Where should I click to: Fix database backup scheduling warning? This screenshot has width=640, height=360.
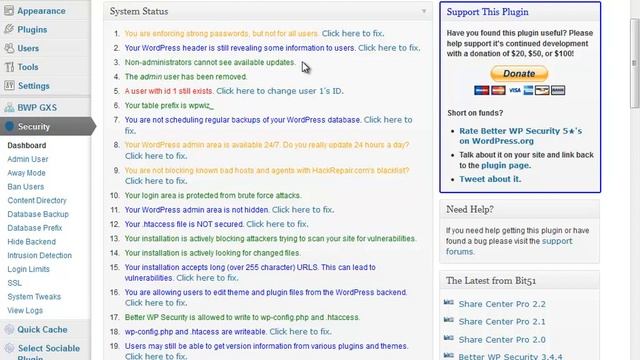[388, 120]
